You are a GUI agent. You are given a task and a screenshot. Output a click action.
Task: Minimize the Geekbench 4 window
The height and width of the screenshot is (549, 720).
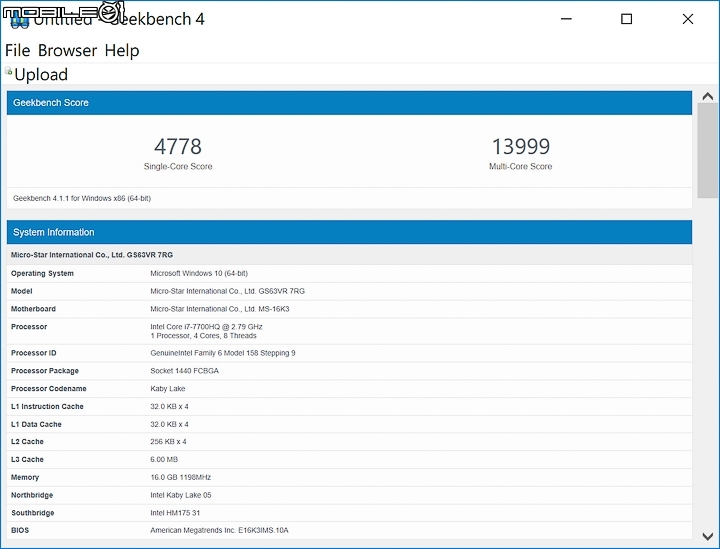[567, 19]
